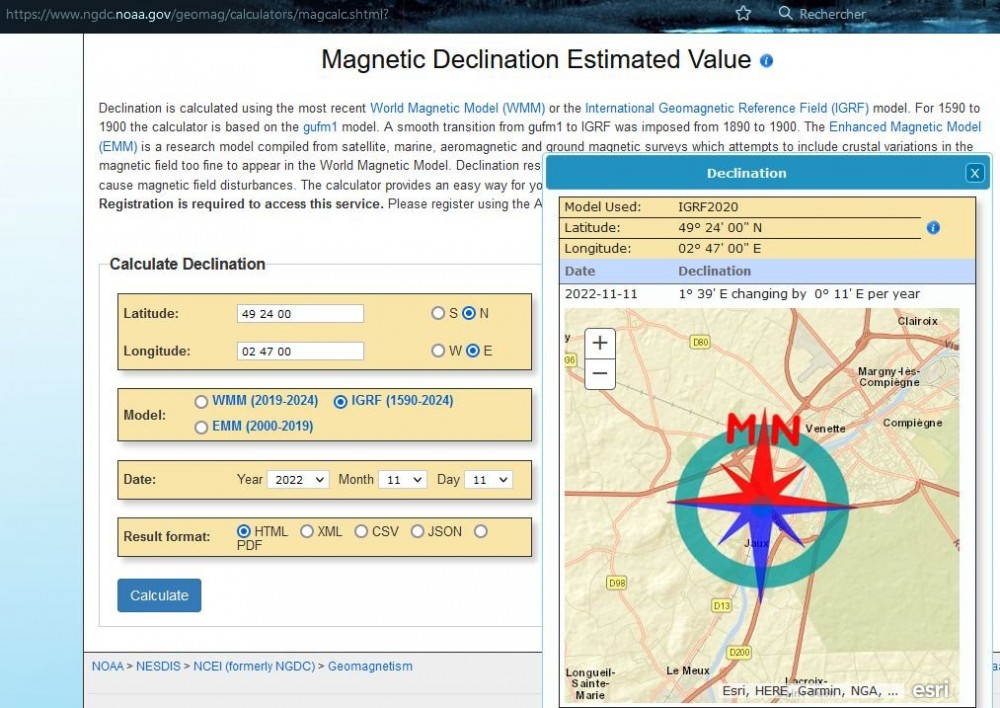1000x708 pixels.
Task: Open World Magnetic Model (WMM) link
Action: click(x=457, y=108)
